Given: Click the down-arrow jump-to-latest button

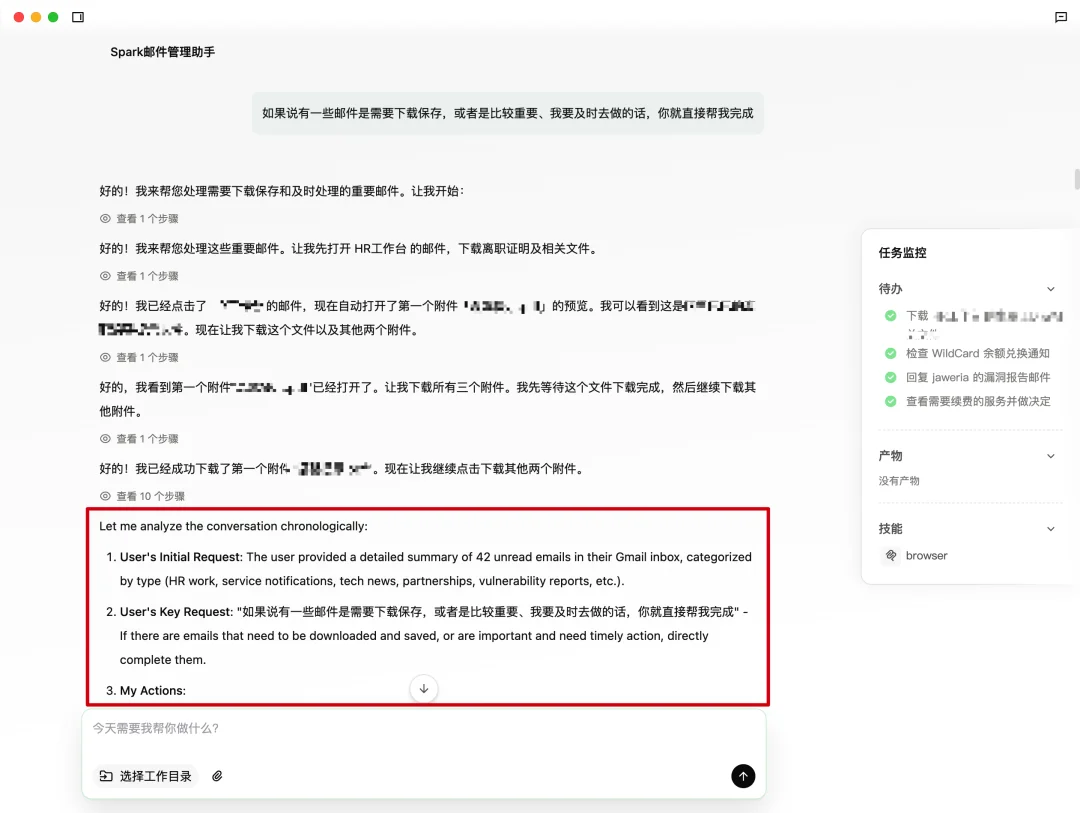Looking at the screenshot, I should [423, 689].
